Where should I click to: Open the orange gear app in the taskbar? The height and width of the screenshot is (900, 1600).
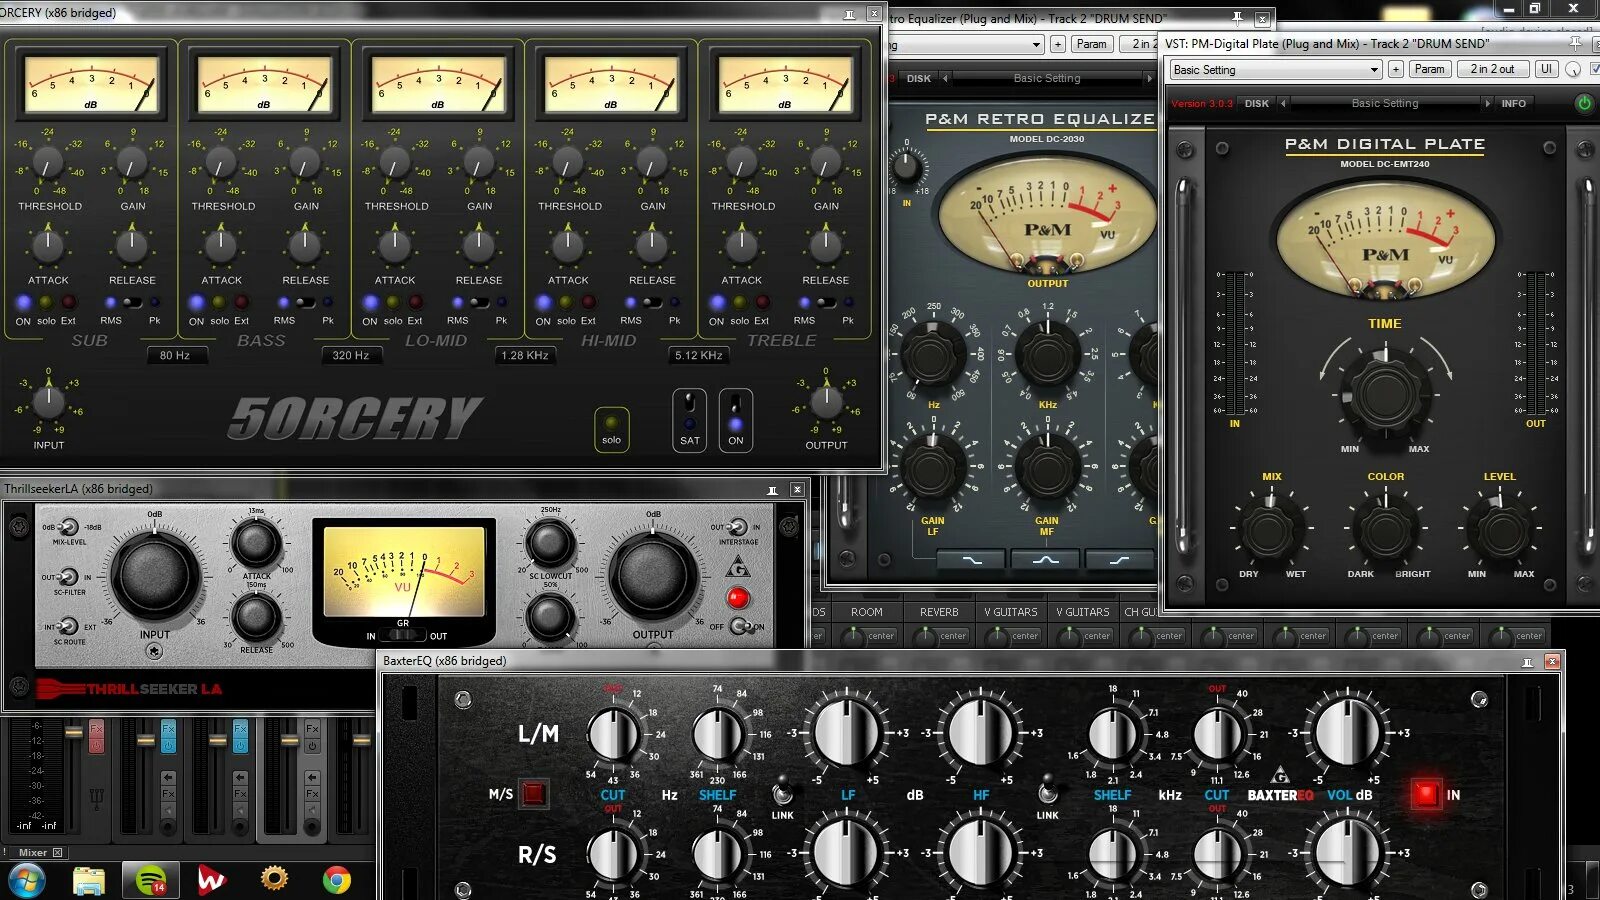point(274,879)
